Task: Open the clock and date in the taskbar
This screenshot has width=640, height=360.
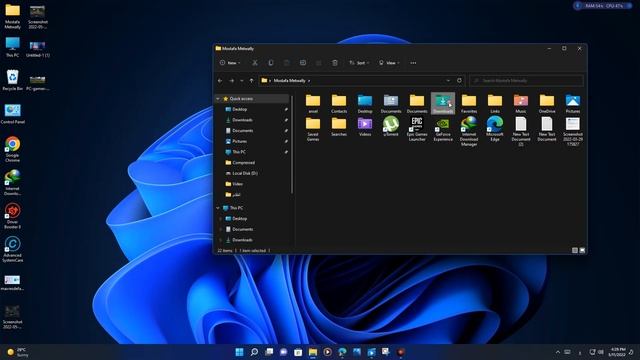Action: 617,352
